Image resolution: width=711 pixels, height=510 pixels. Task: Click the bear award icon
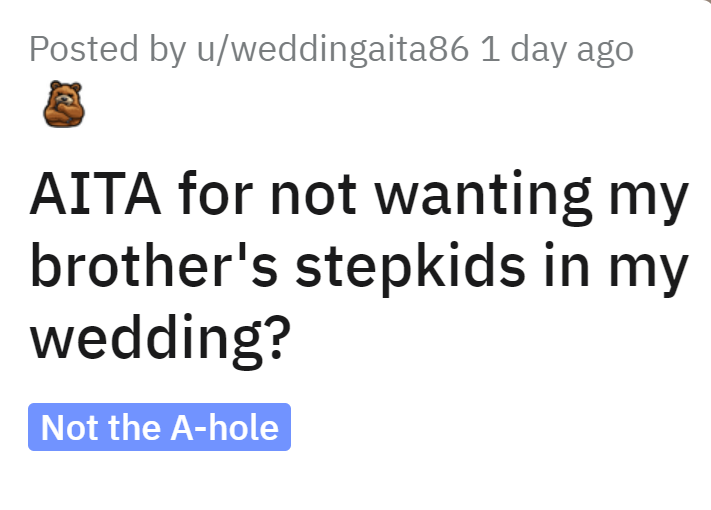[x=64, y=103]
